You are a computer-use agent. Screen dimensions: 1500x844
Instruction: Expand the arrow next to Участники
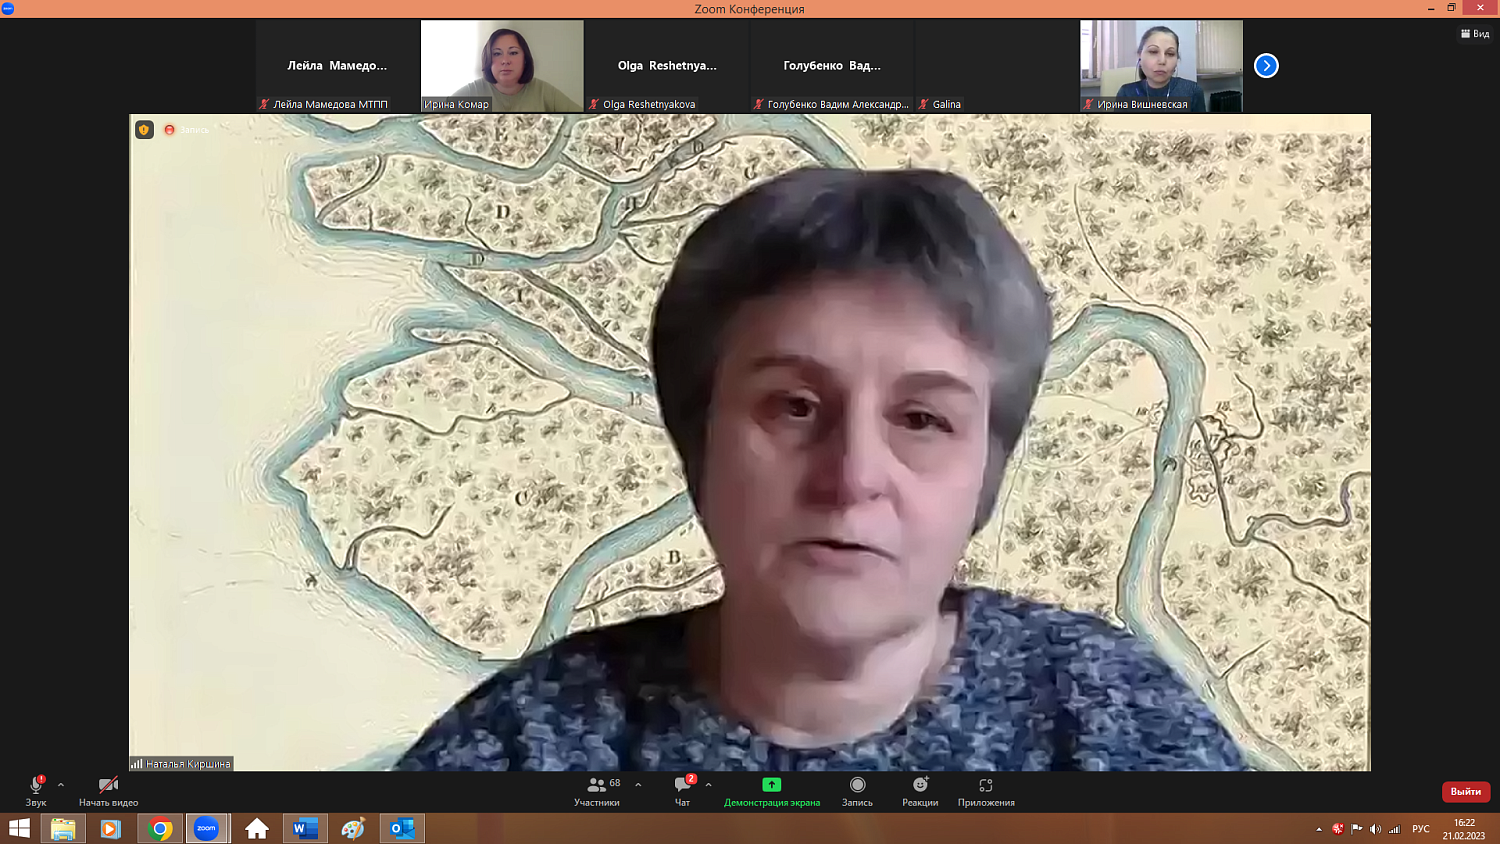[x=638, y=785]
